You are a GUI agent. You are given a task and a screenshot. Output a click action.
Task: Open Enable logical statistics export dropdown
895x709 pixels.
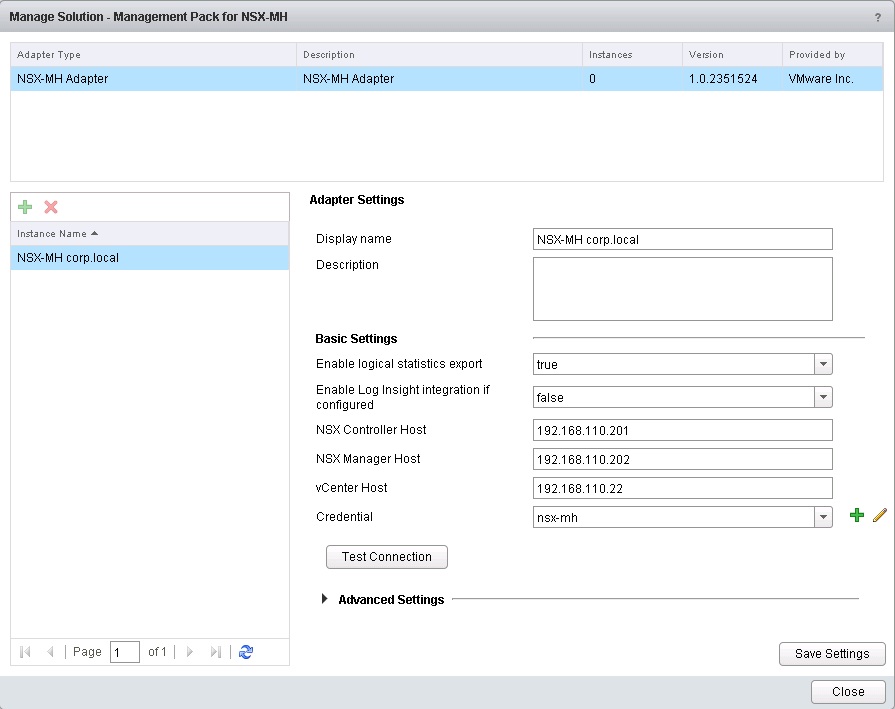(x=823, y=365)
